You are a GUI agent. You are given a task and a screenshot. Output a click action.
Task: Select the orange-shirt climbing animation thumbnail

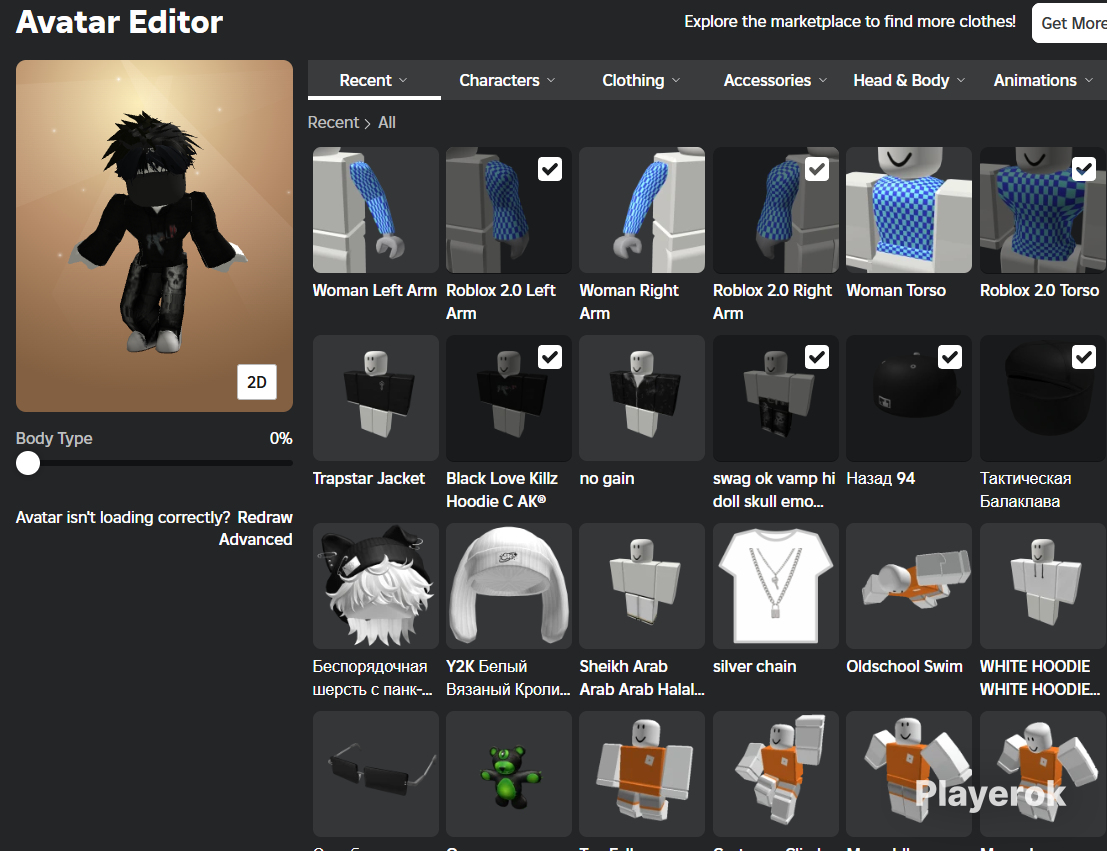click(775, 773)
